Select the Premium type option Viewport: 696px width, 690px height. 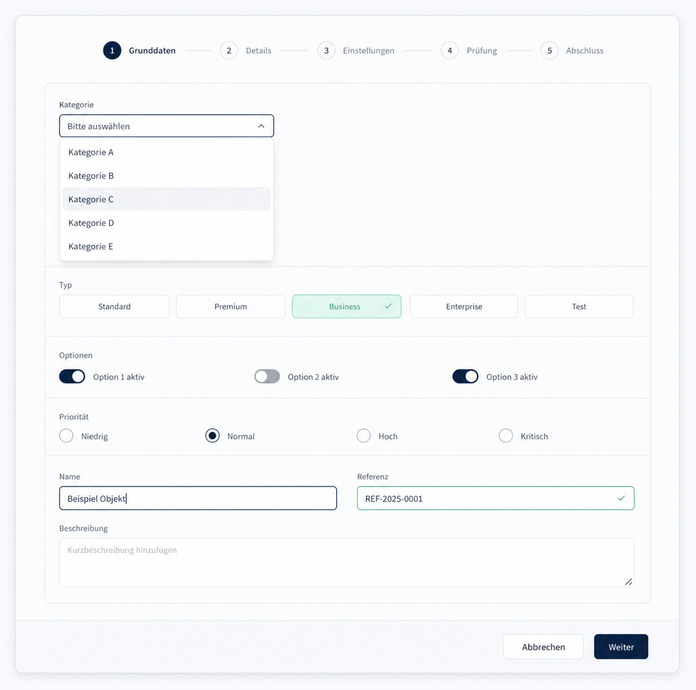pos(230,306)
